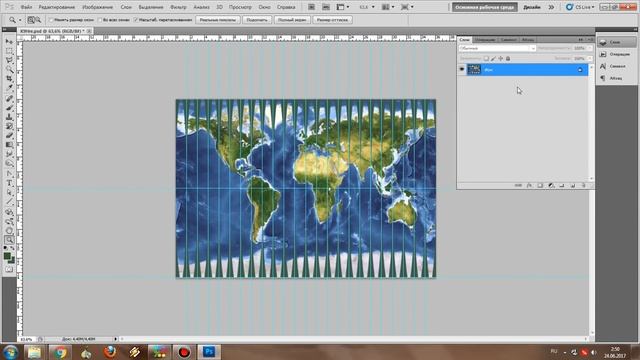The width and height of the screenshot is (640, 360).
Task: Select the Quick Selection tool
Action: click(9, 70)
